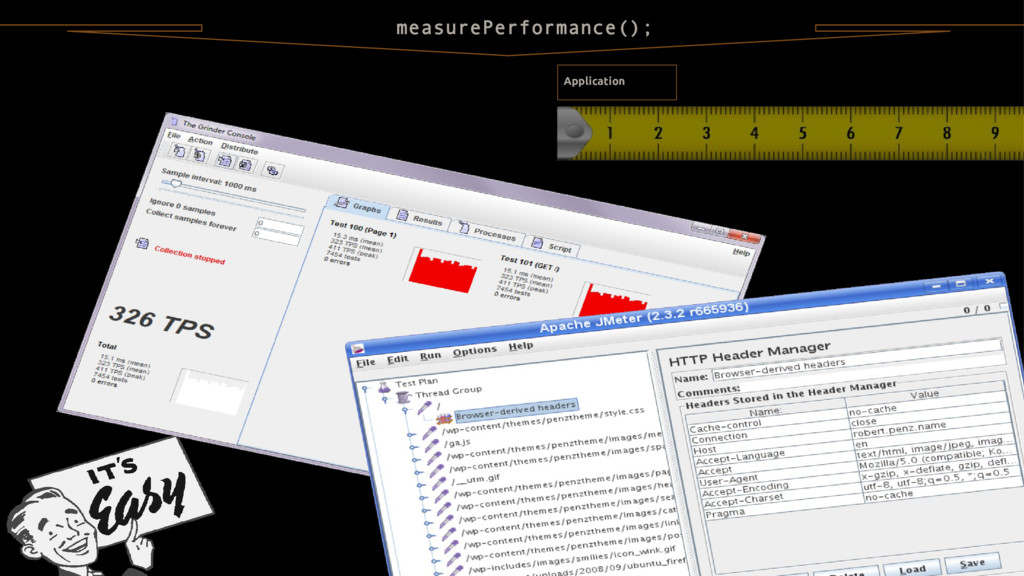Open the Options menu in JMeter
1024x576 pixels.
click(475, 351)
